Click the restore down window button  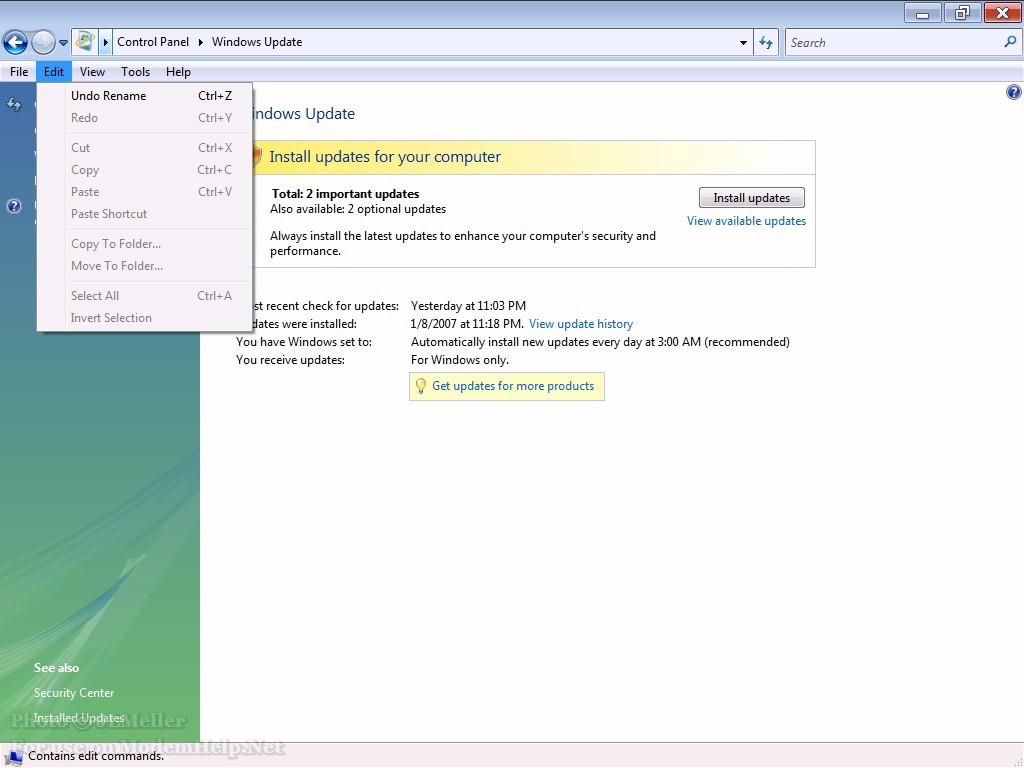962,14
